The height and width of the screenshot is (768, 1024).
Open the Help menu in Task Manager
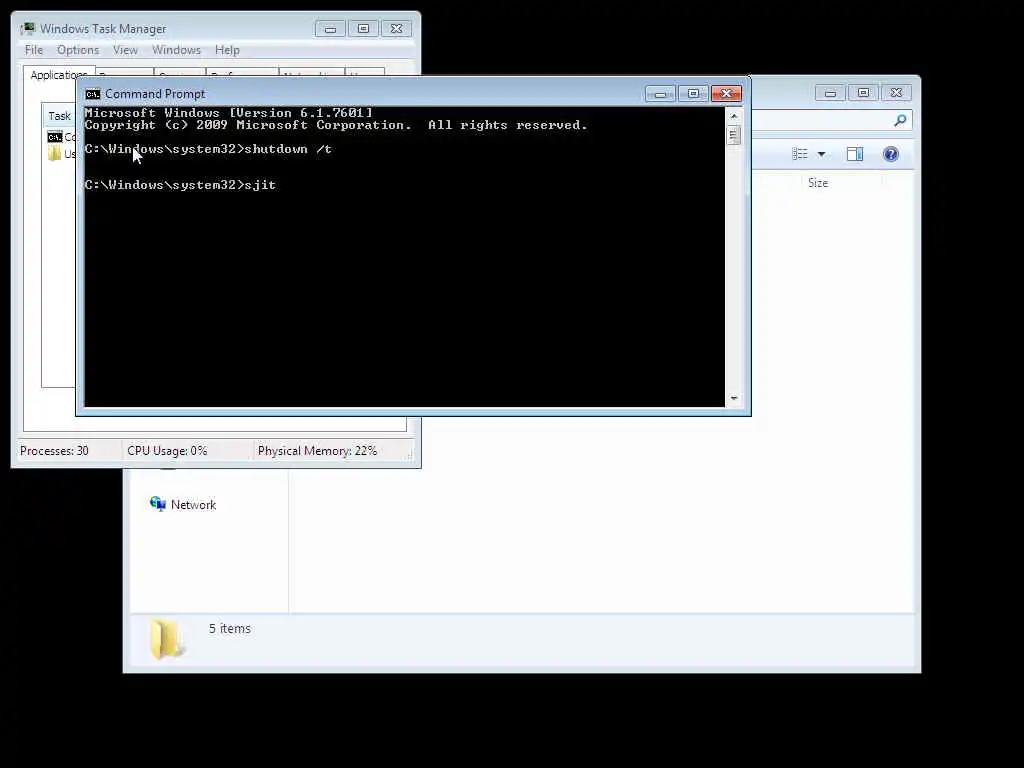(227, 50)
